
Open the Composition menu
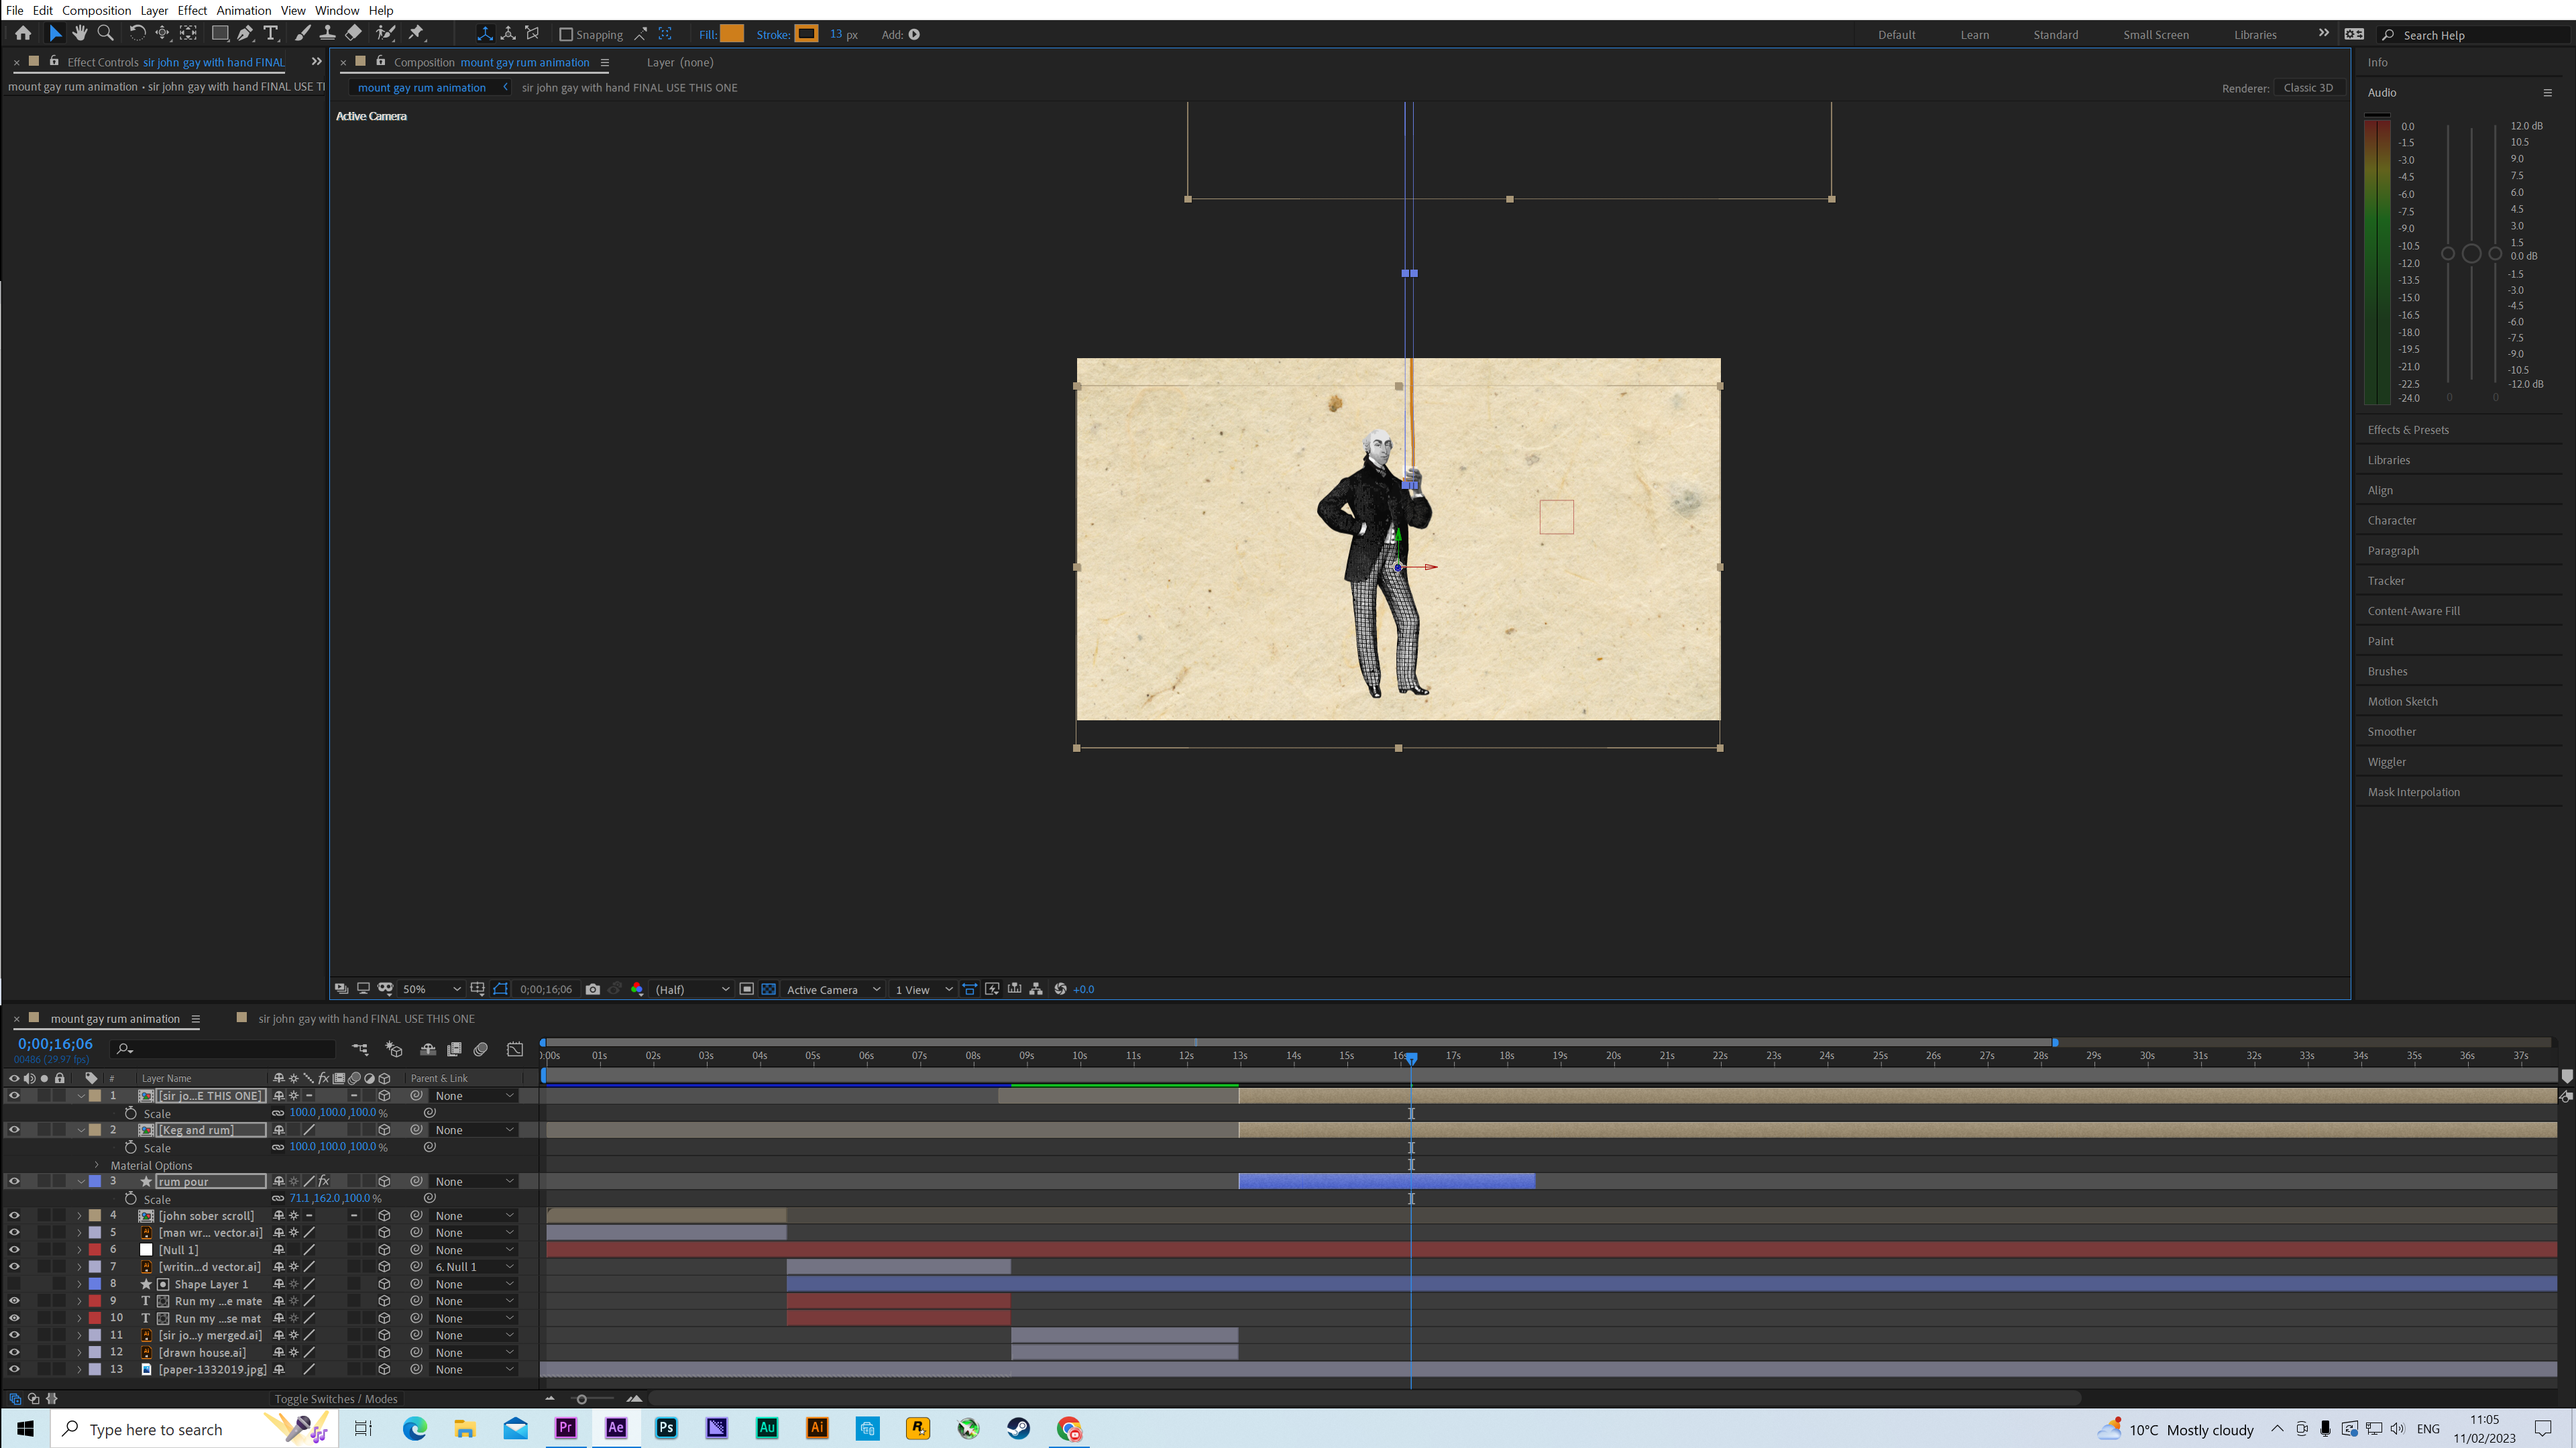click(x=96, y=10)
